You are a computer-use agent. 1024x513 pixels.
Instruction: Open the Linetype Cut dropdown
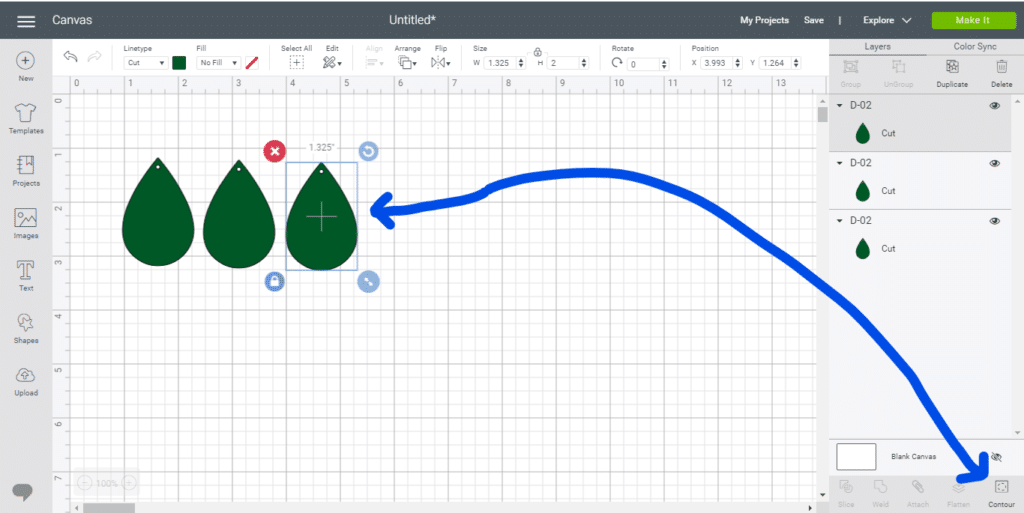(146, 63)
